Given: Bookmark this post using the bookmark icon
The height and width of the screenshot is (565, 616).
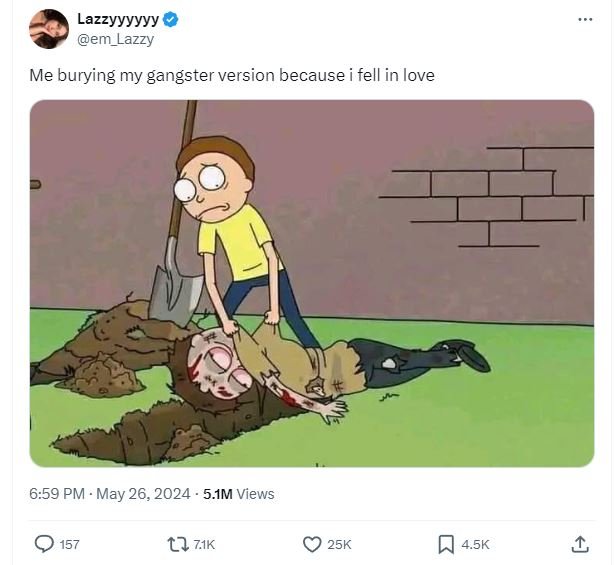Looking at the screenshot, I should [x=446, y=544].
